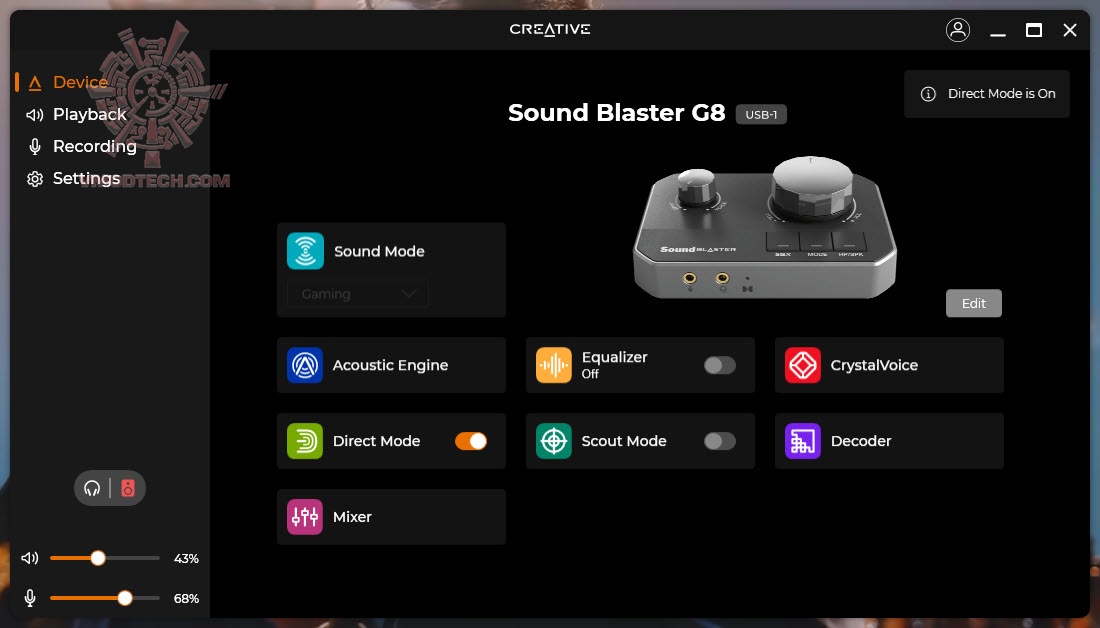Click the Sound Blaster G8 device image
The image size is (1100, 628).
765,228
